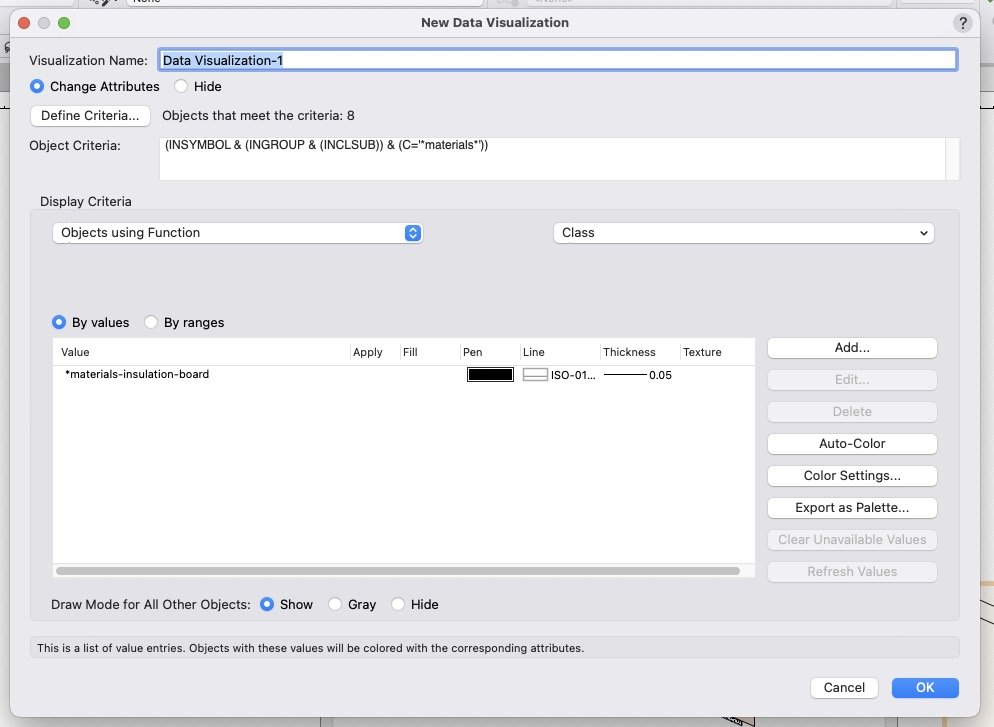Expand the Class dropdown menu

click(743, 233)
